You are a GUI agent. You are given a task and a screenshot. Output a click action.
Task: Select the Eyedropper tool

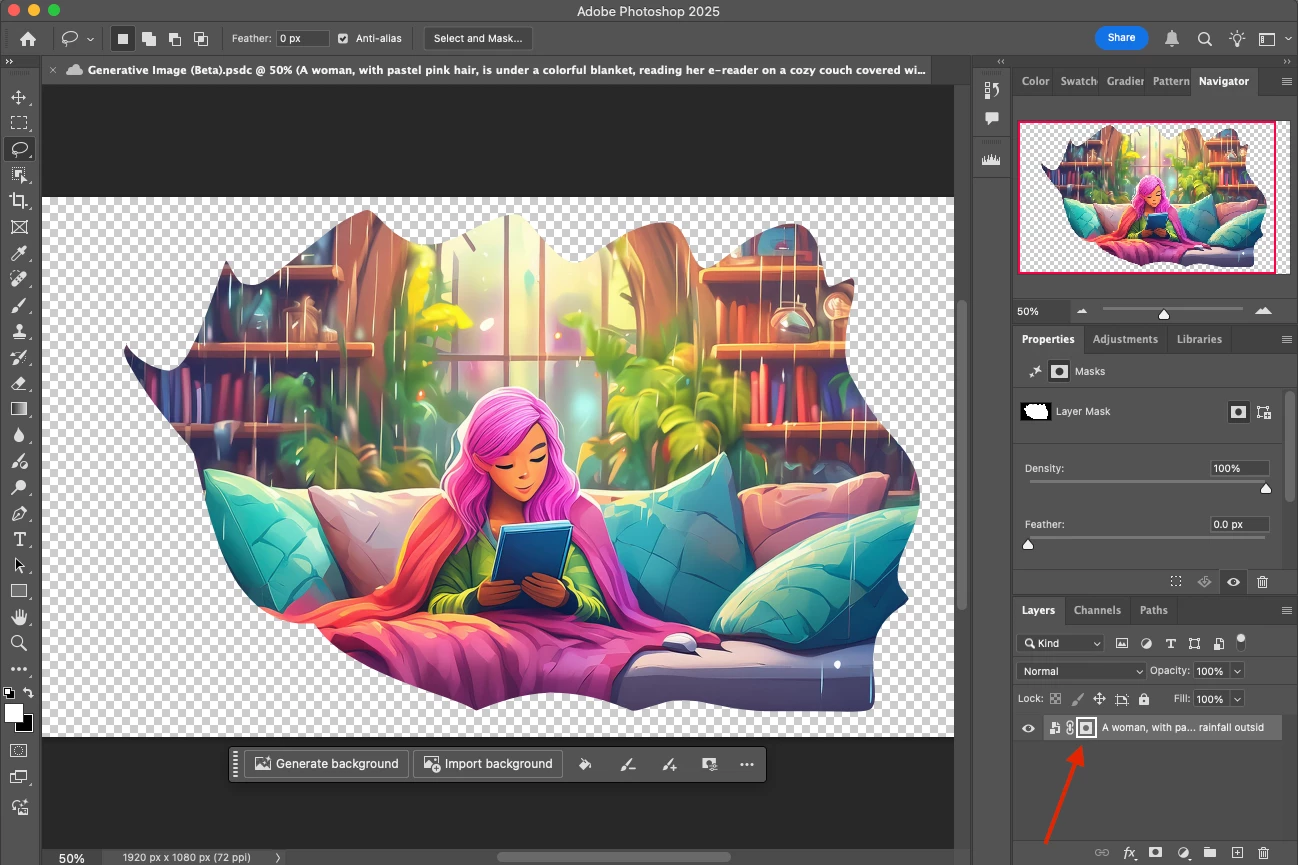pyautogui.click(x=18, y=253)
